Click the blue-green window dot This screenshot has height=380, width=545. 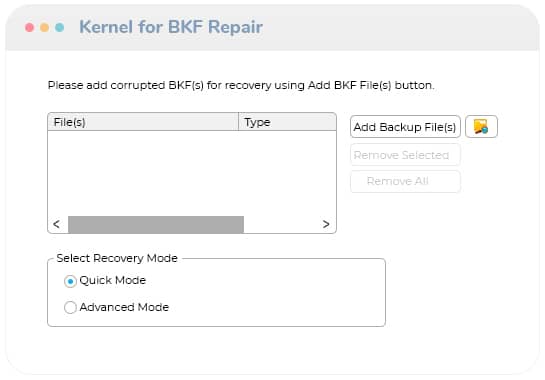pos(59,27)
